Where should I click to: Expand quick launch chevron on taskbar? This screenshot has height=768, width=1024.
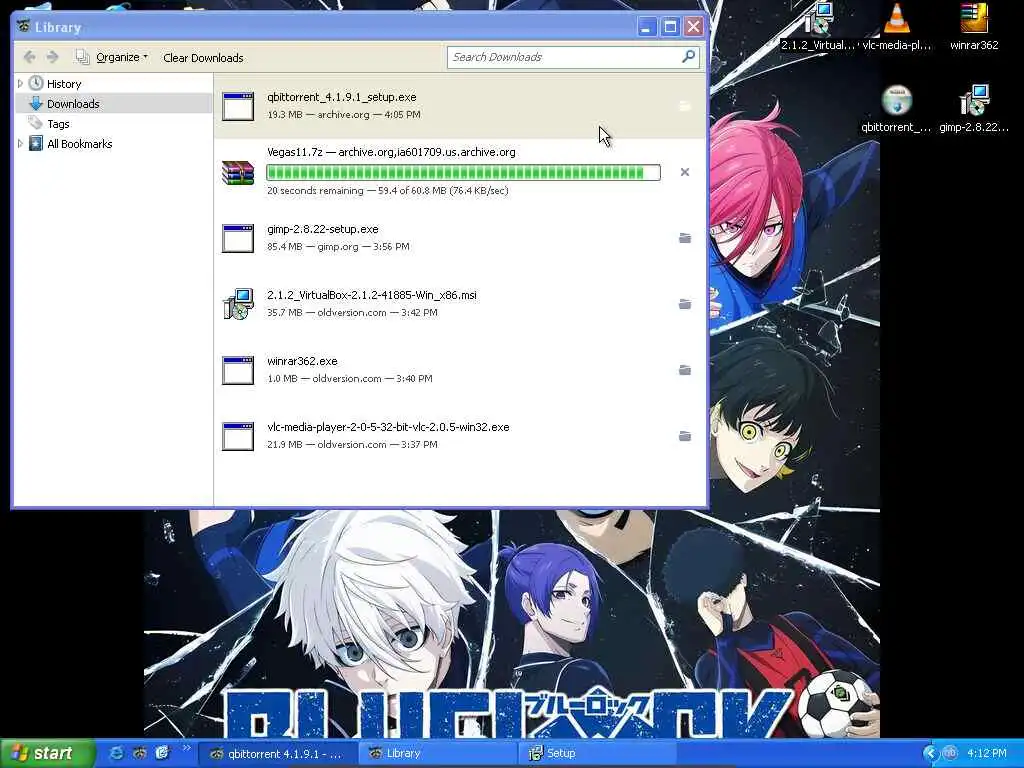point(186,748)
